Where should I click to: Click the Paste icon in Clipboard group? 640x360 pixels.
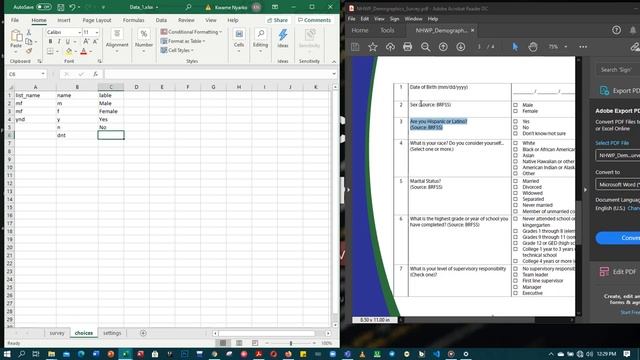[16, 36]
